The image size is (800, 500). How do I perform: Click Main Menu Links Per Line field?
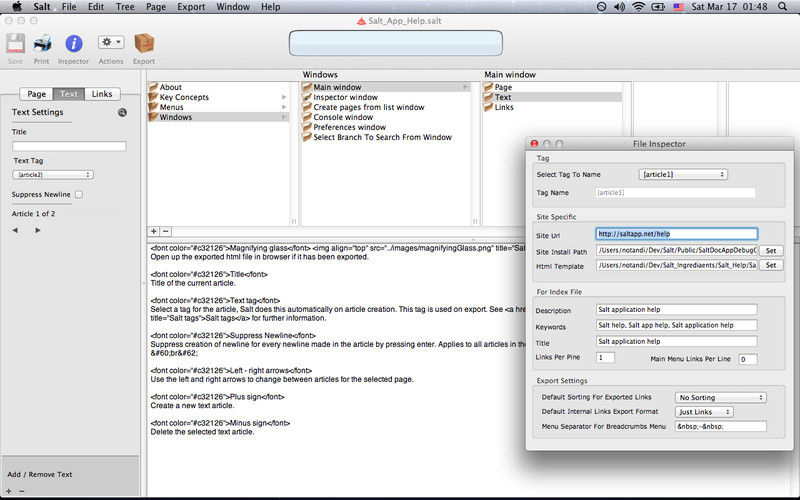747,359
